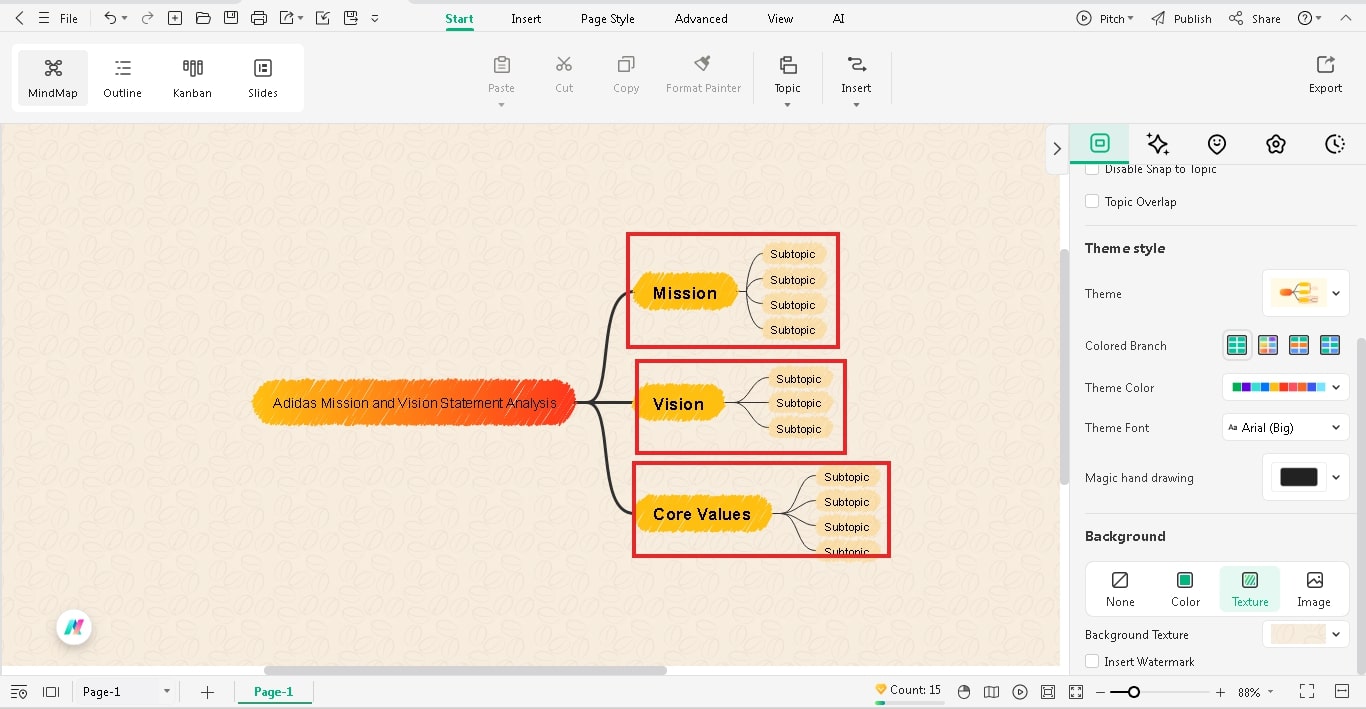Click the Publish button
Image resolution: width=1366 pixels, height=709 pixels.
coord(1181,19)
